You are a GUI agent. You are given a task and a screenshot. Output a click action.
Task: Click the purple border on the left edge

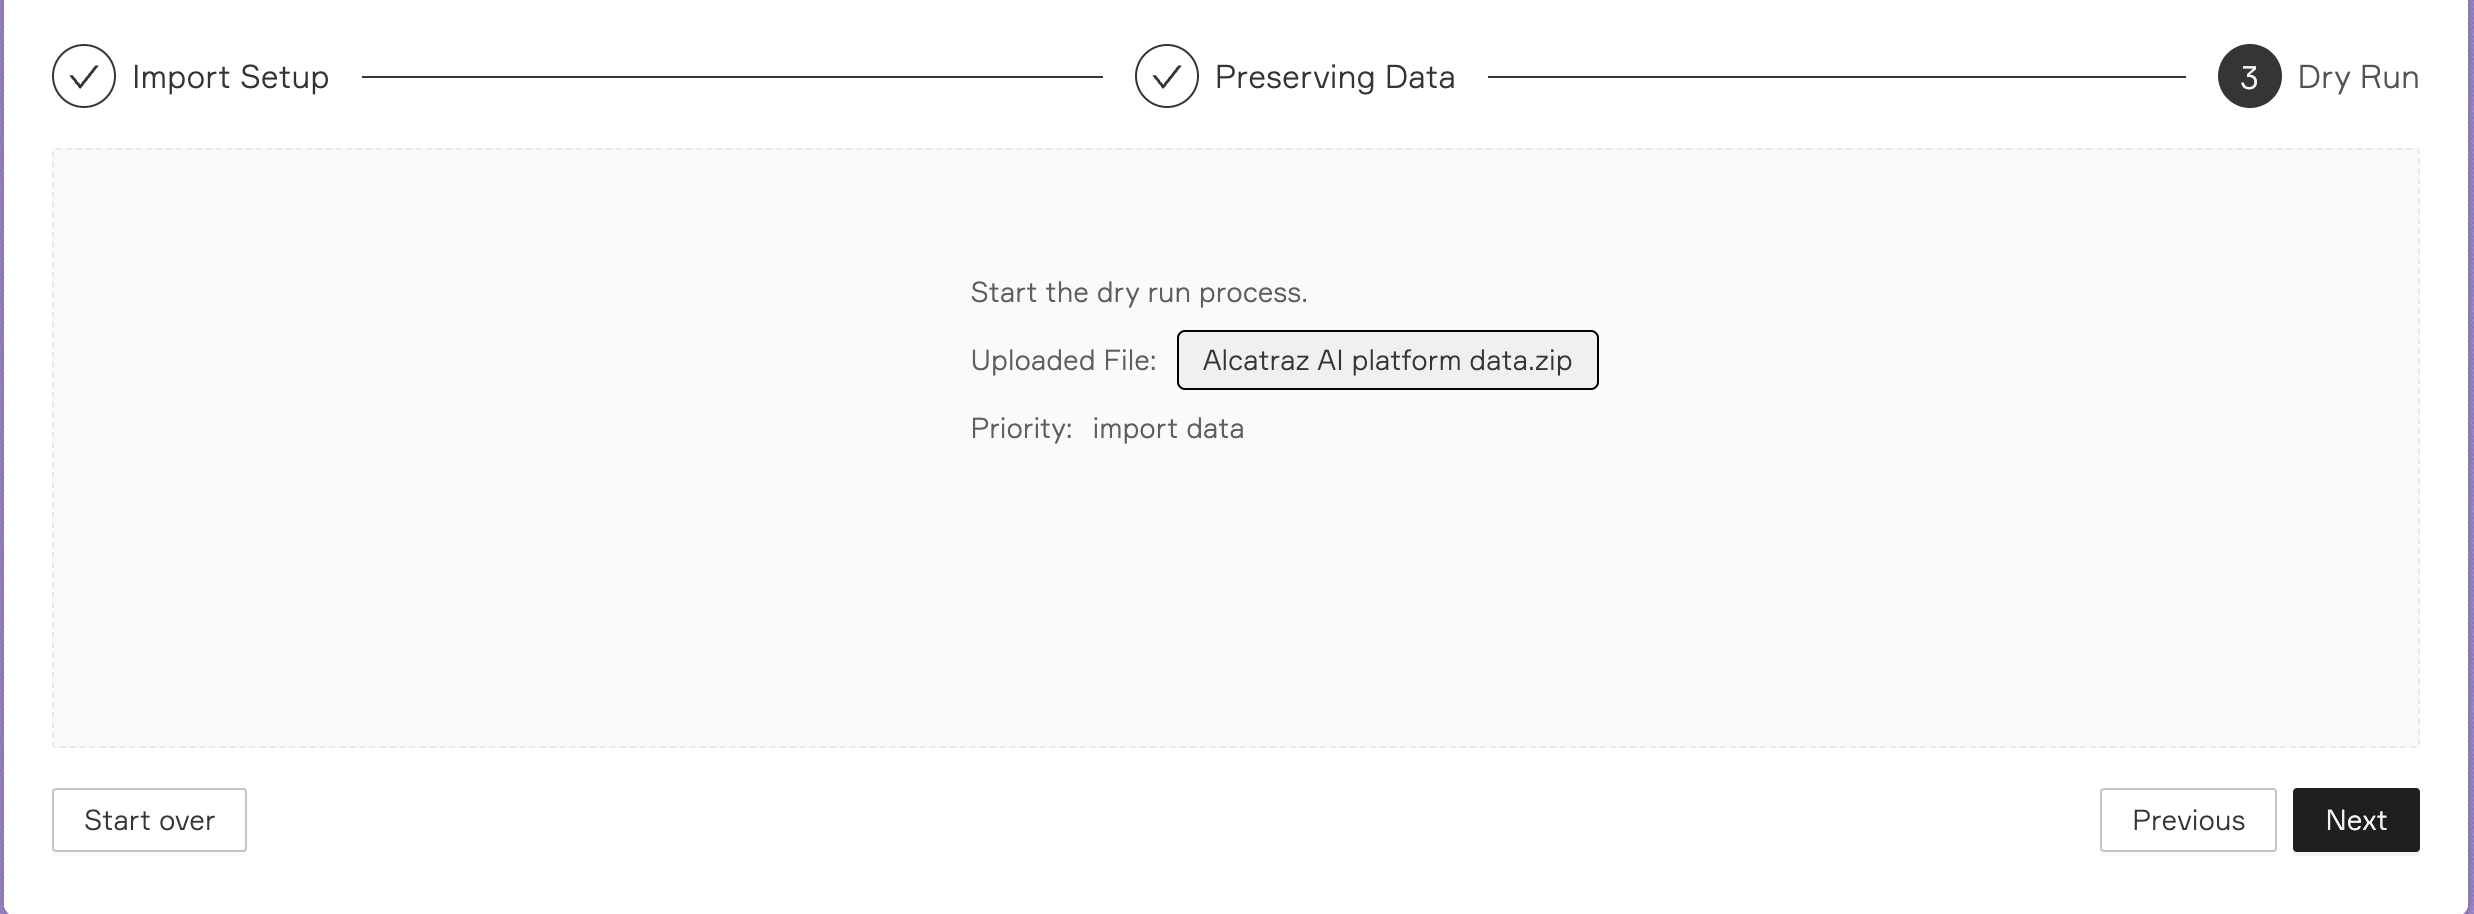2,457
